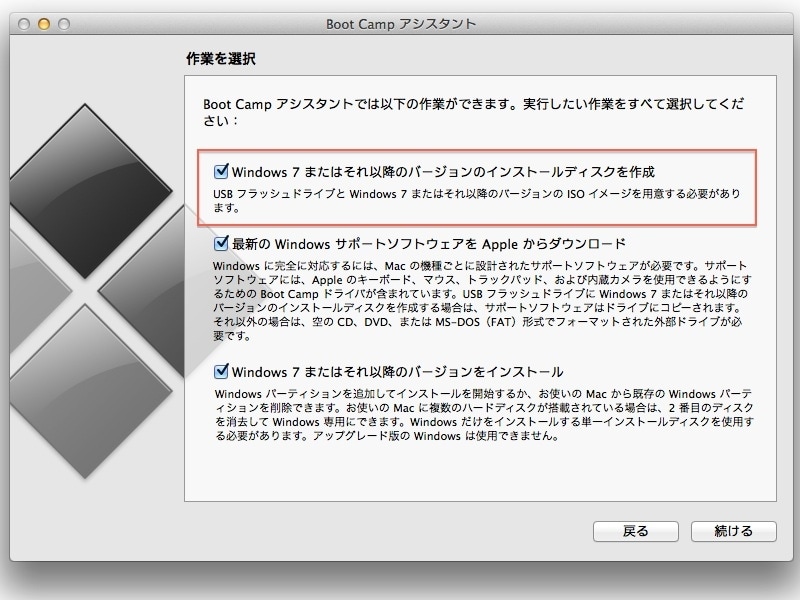The width and height of the screenshot is (800, 600).
Task: Uncheck the create Windows 7 install disk checkbox
Action: [221, 171]
